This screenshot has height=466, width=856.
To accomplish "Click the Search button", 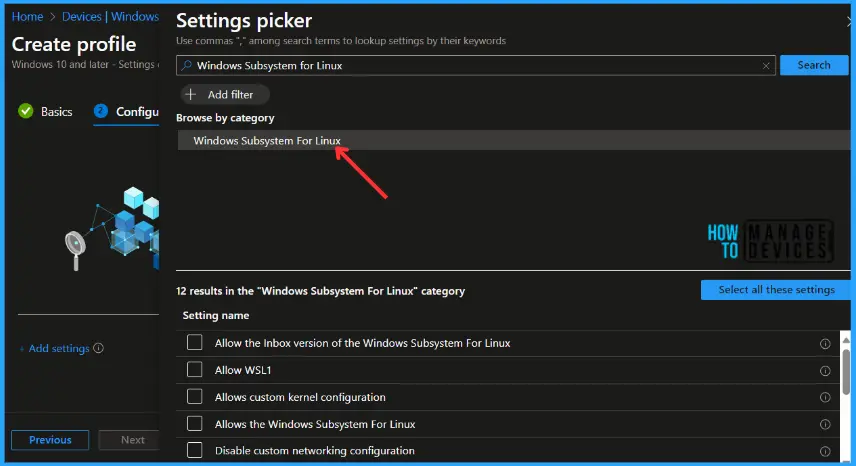I will pos(814,65).
